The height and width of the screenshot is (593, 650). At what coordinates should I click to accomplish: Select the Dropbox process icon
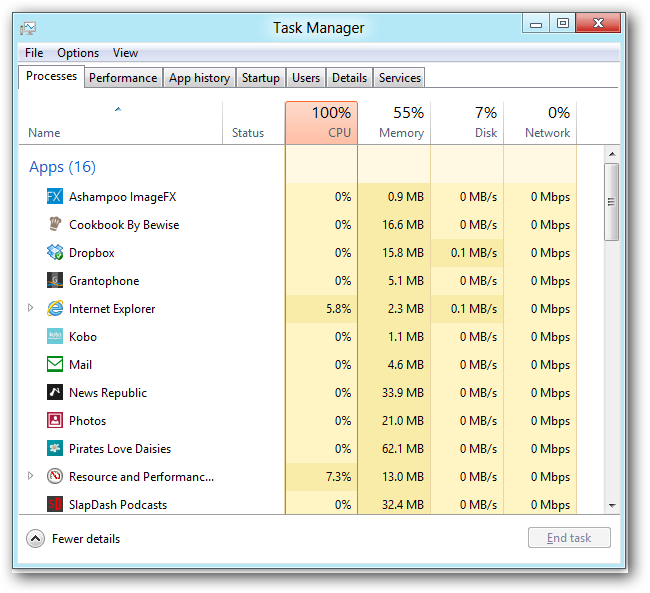tap(55, 253)
